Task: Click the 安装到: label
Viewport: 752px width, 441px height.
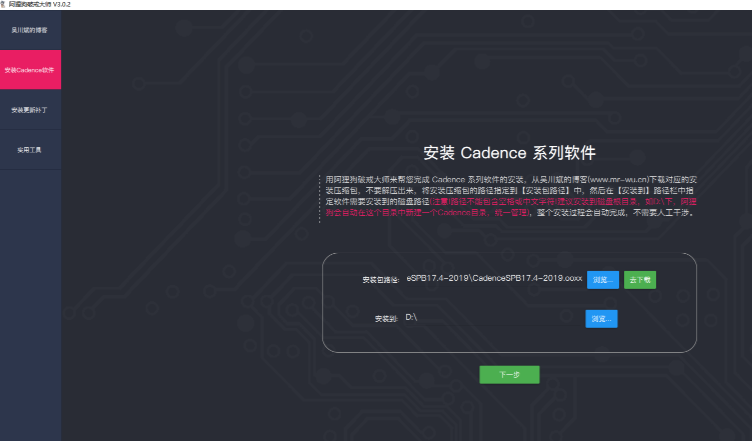Action: pos(386,319)
